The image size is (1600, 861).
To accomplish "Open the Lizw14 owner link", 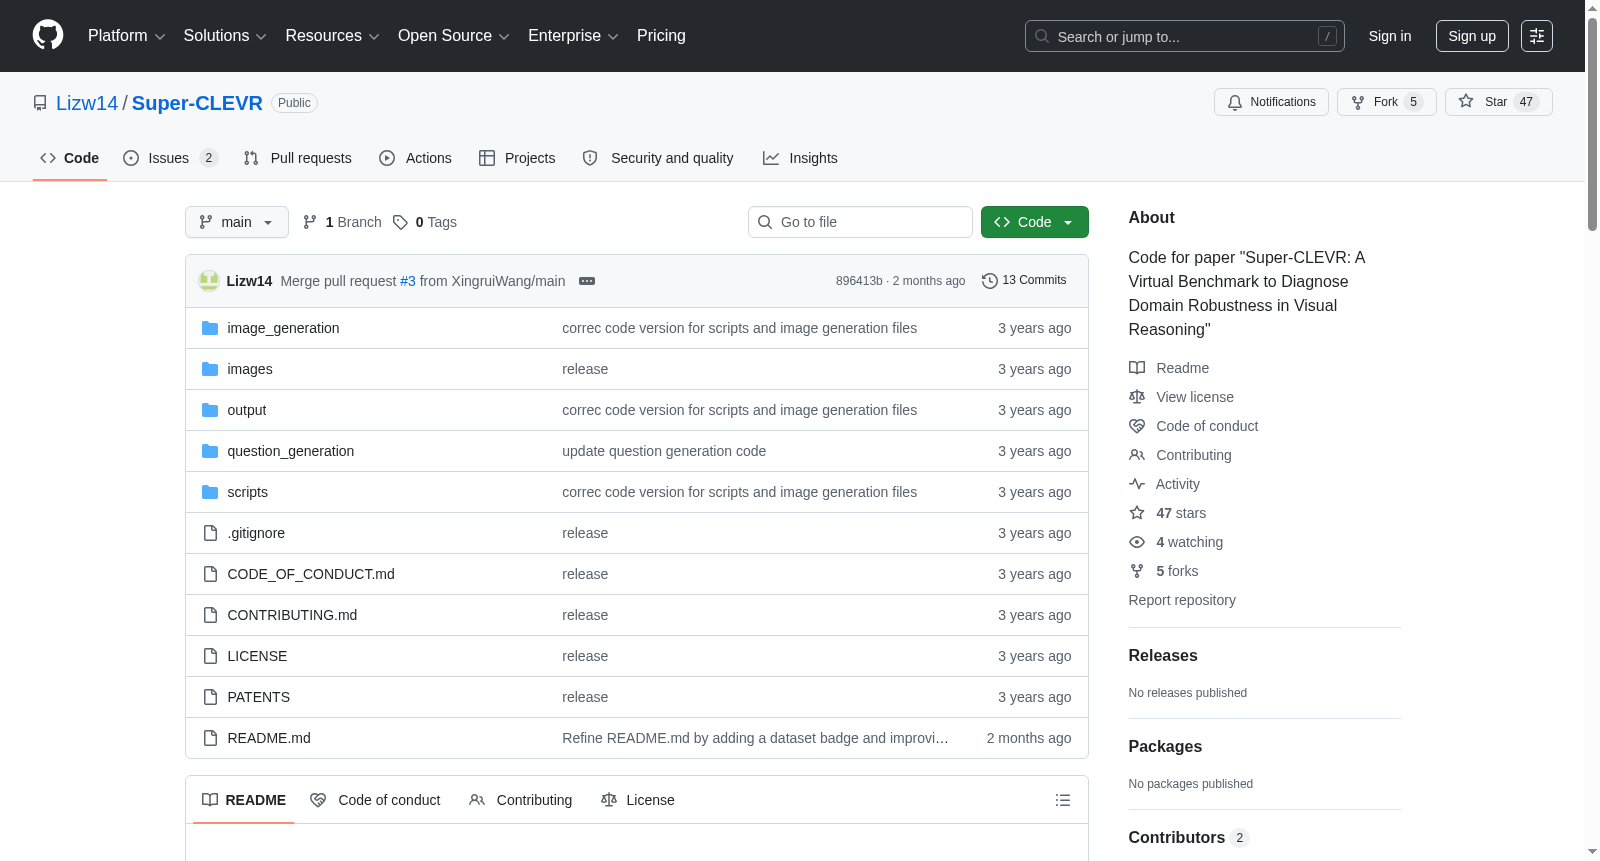I will point(87,103).
